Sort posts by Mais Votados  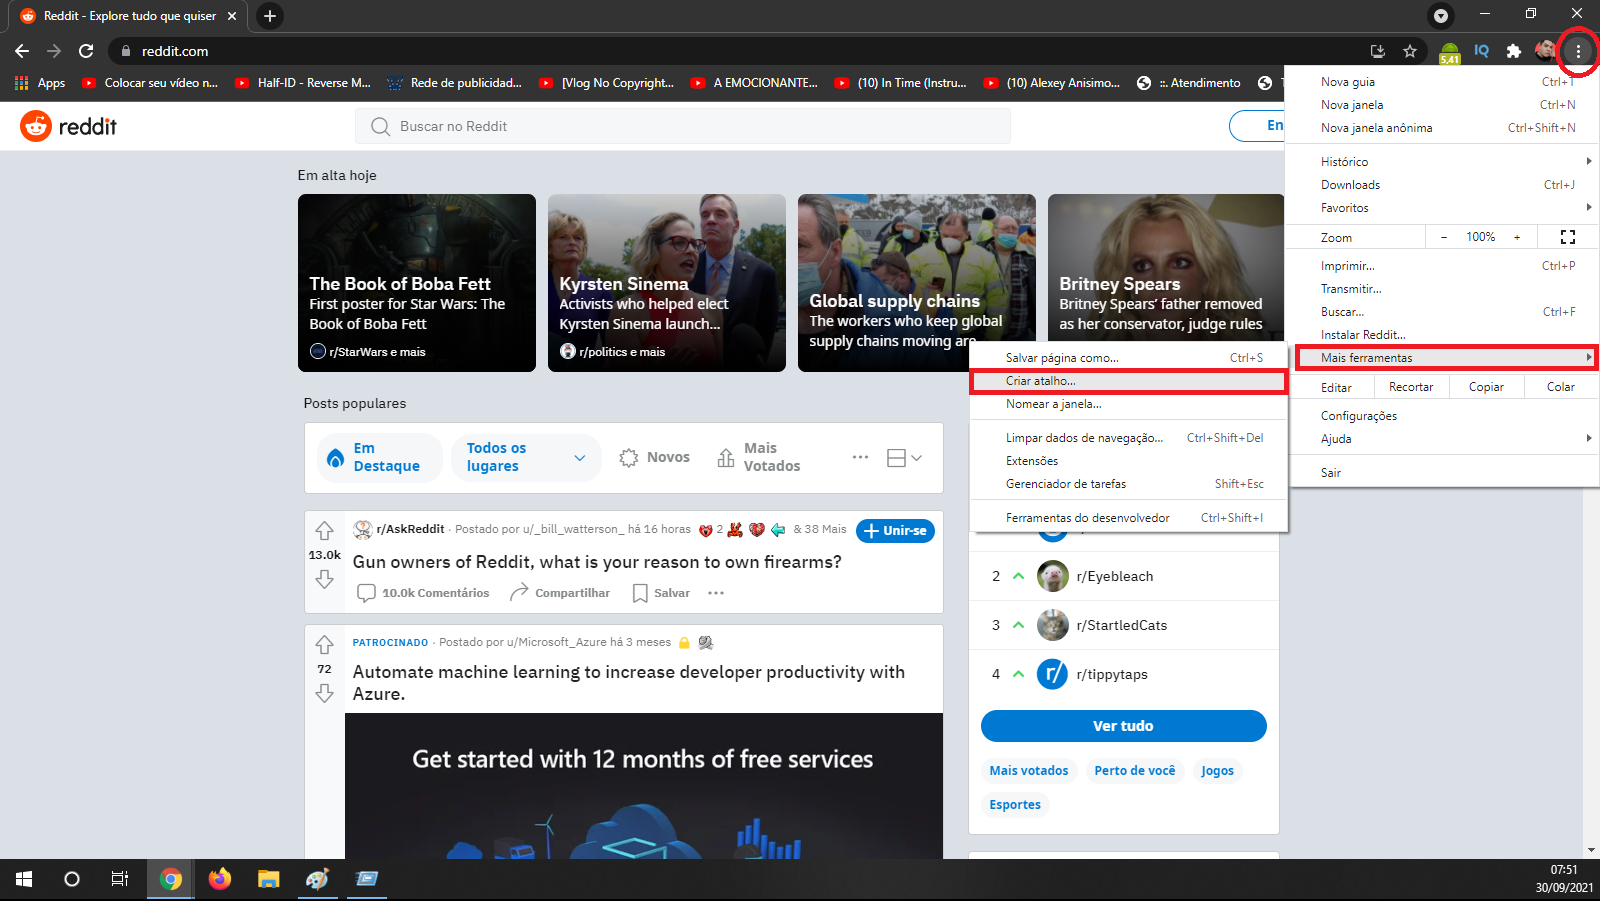click(x=759, y=457)
